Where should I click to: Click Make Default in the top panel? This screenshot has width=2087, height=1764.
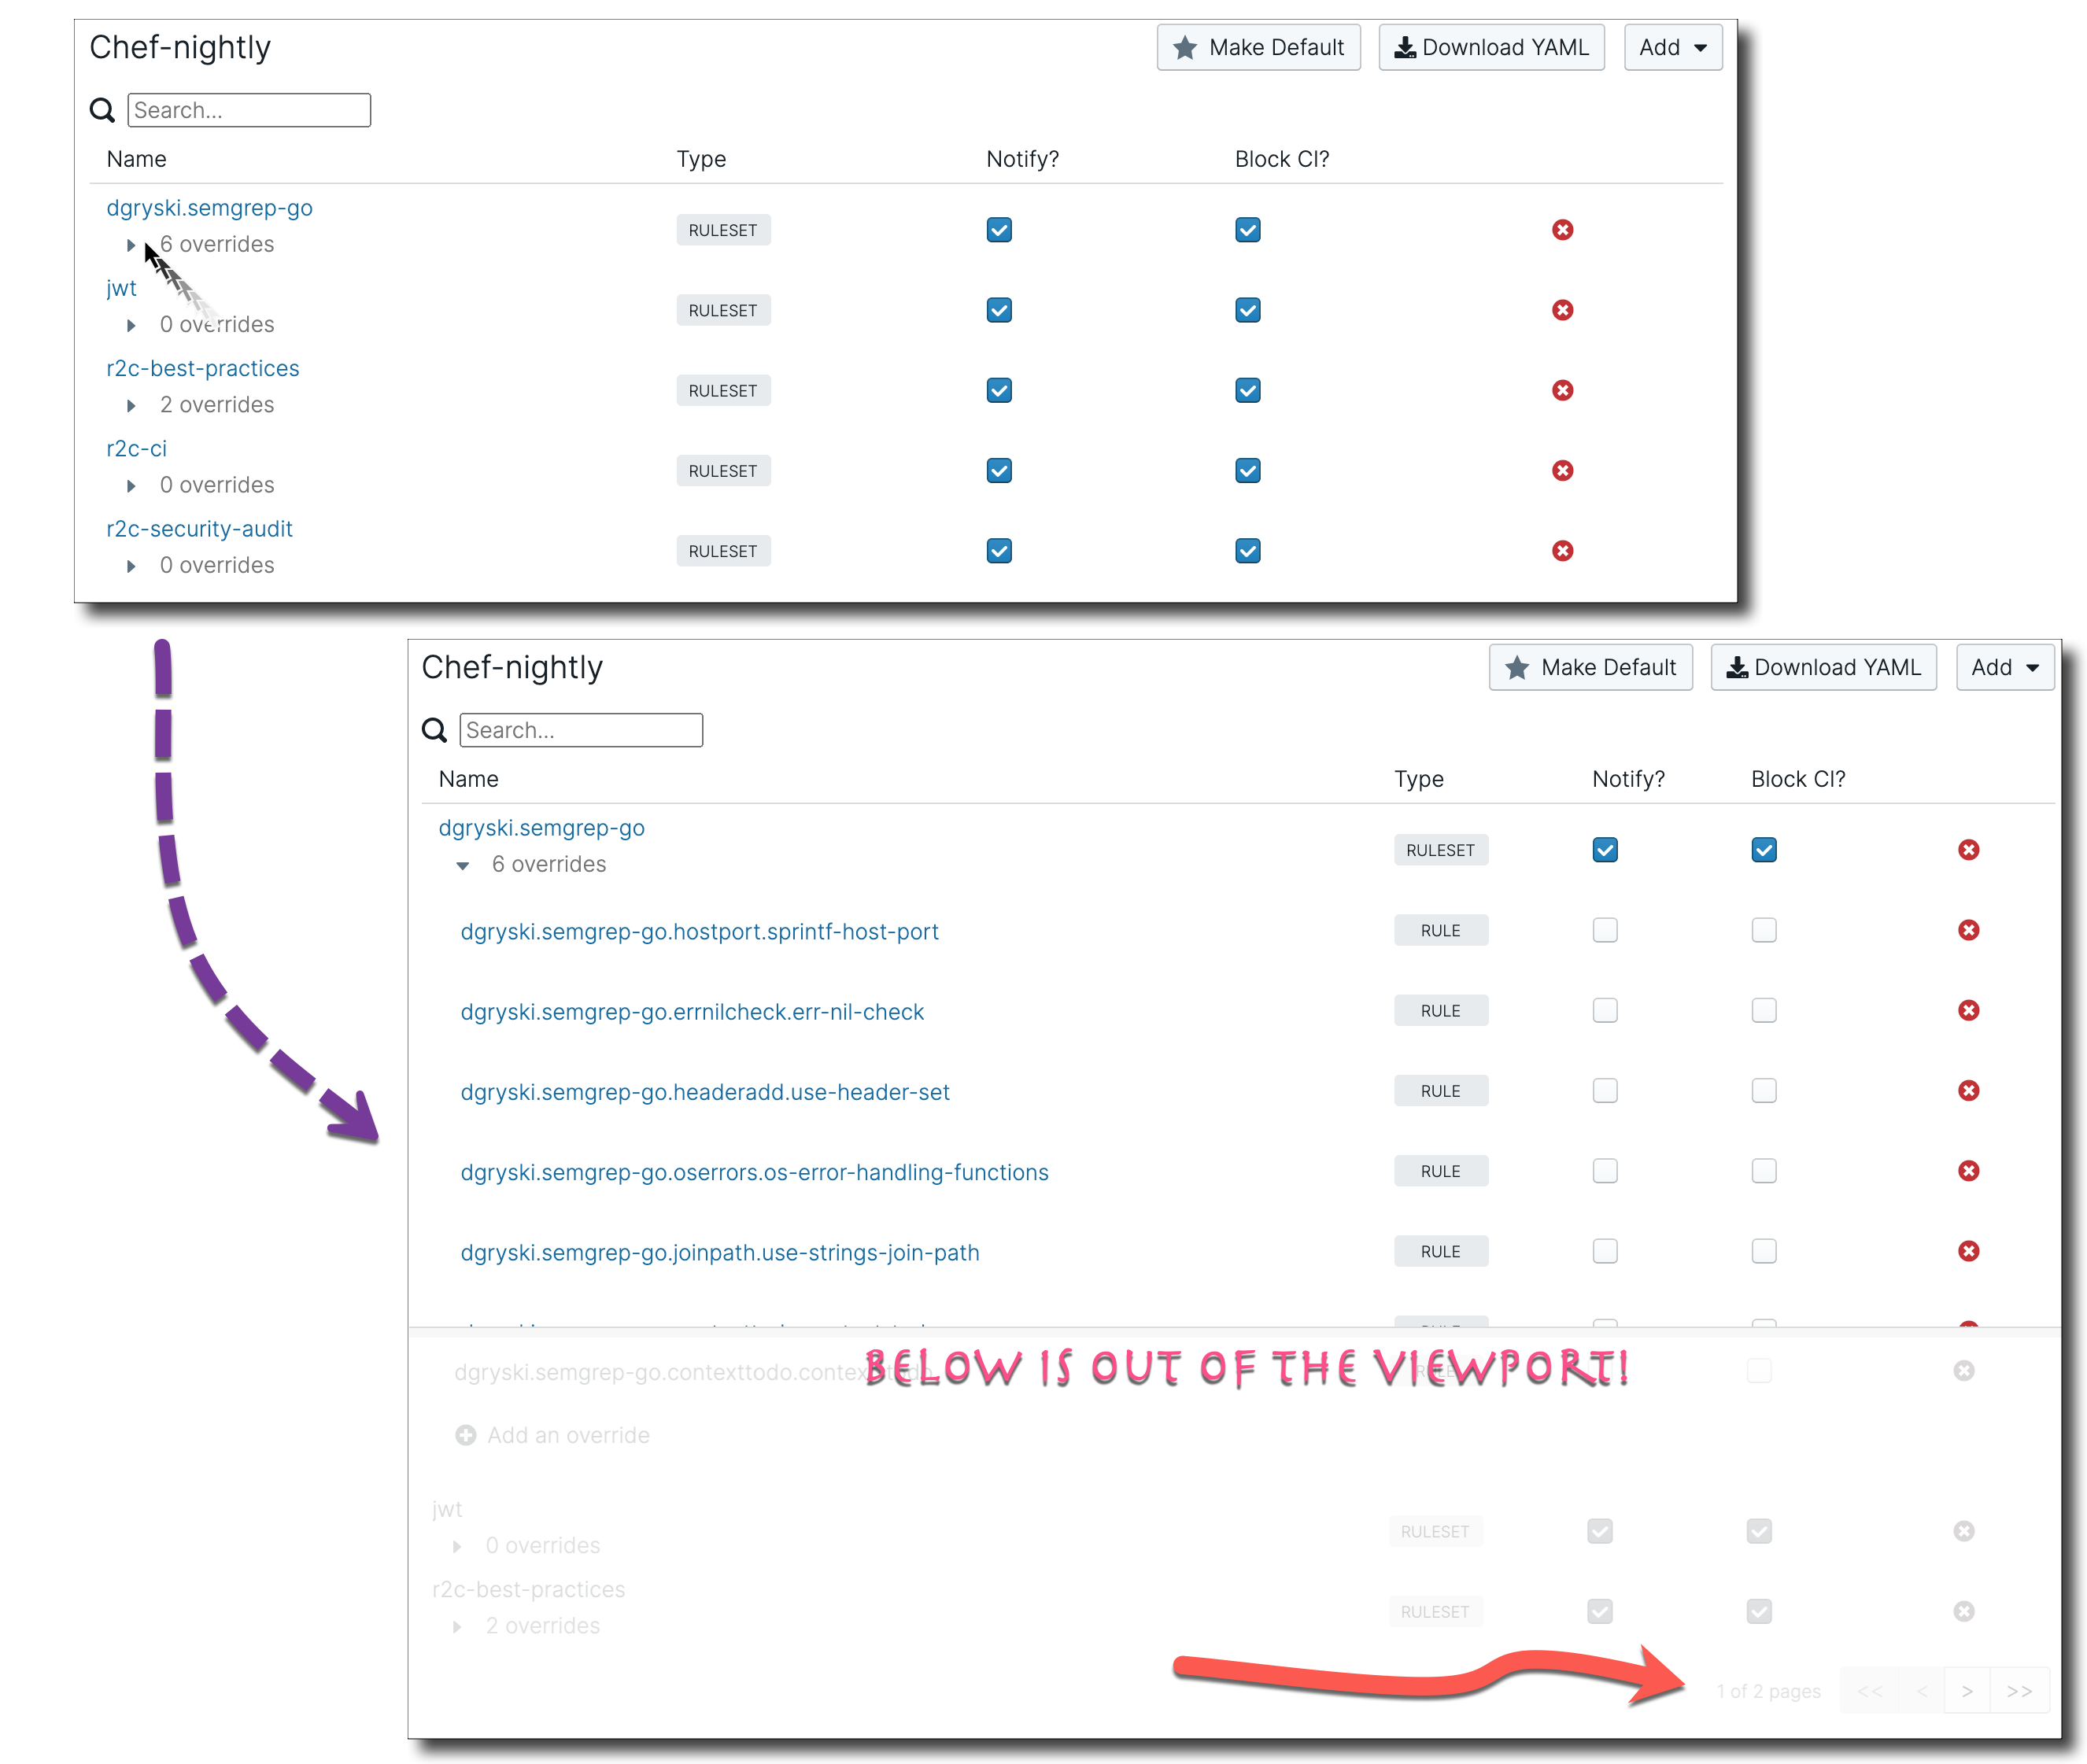(x=1258, y=47)
